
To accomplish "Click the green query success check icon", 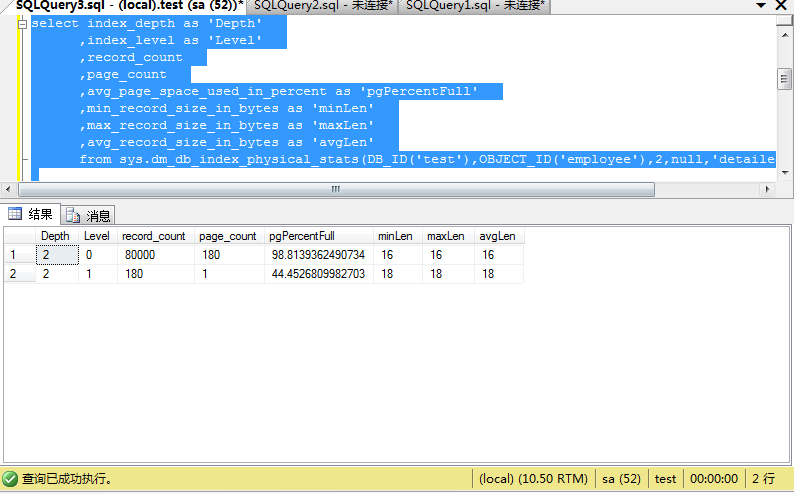I will point(10,478).
